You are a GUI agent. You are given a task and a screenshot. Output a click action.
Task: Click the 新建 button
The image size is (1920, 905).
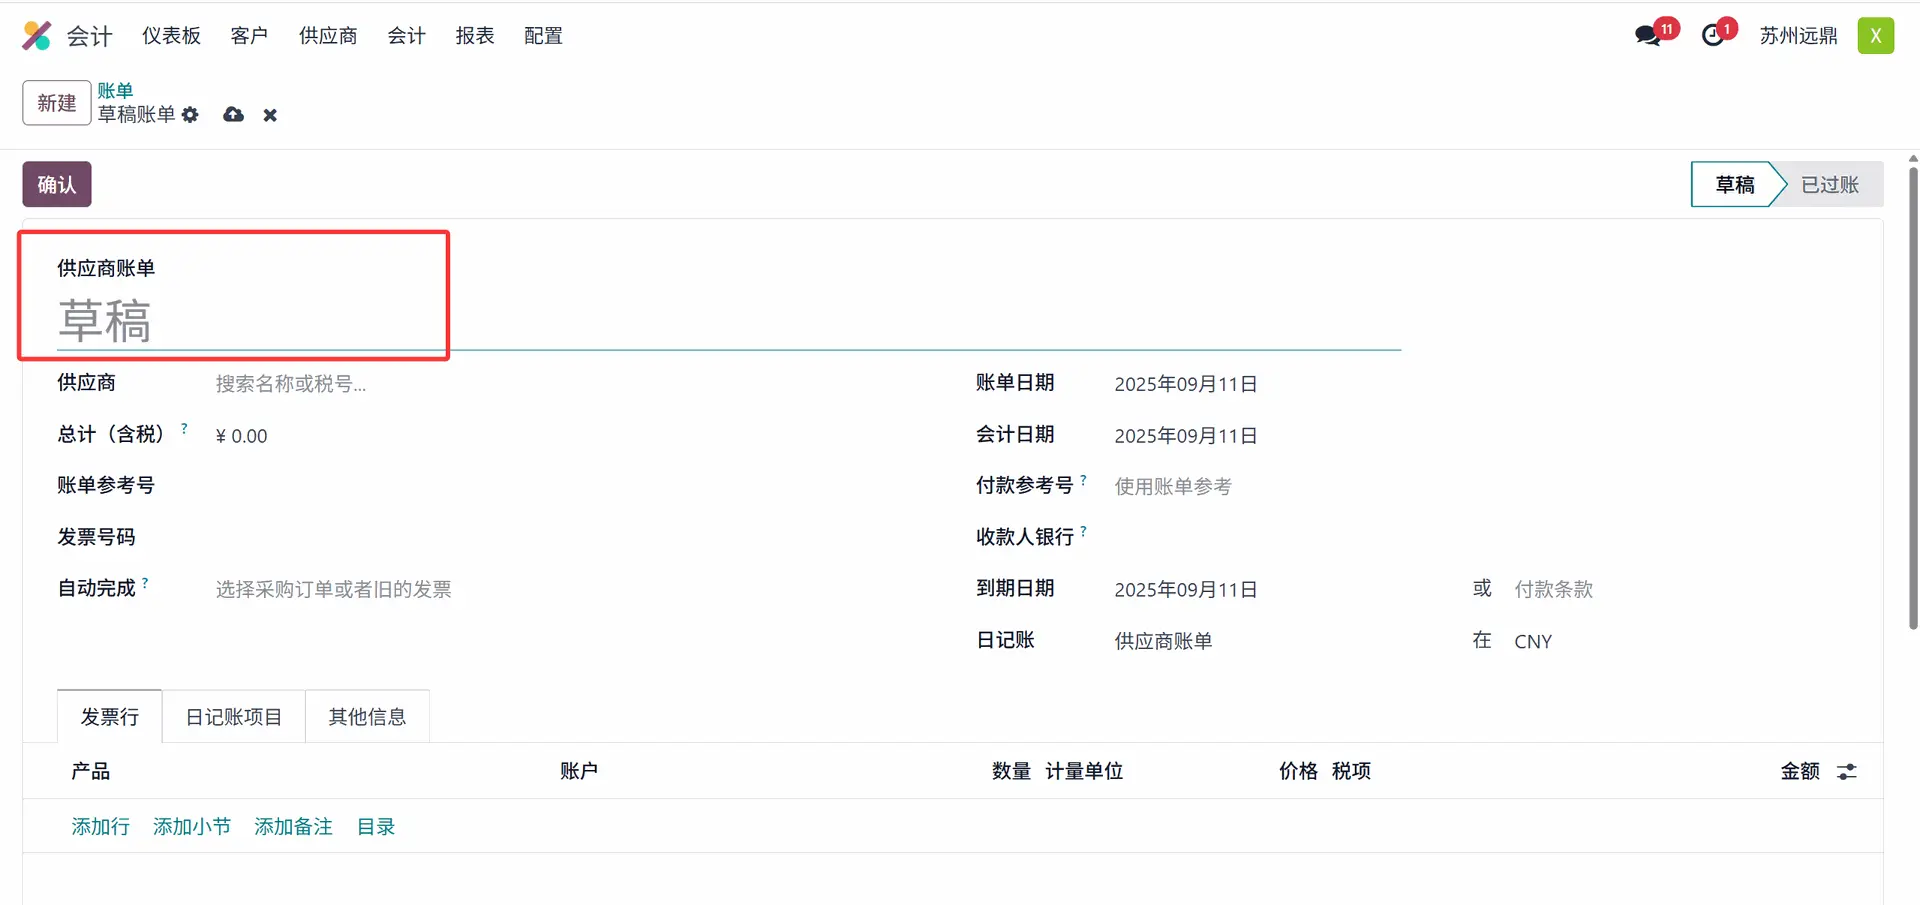click(57, 103)
